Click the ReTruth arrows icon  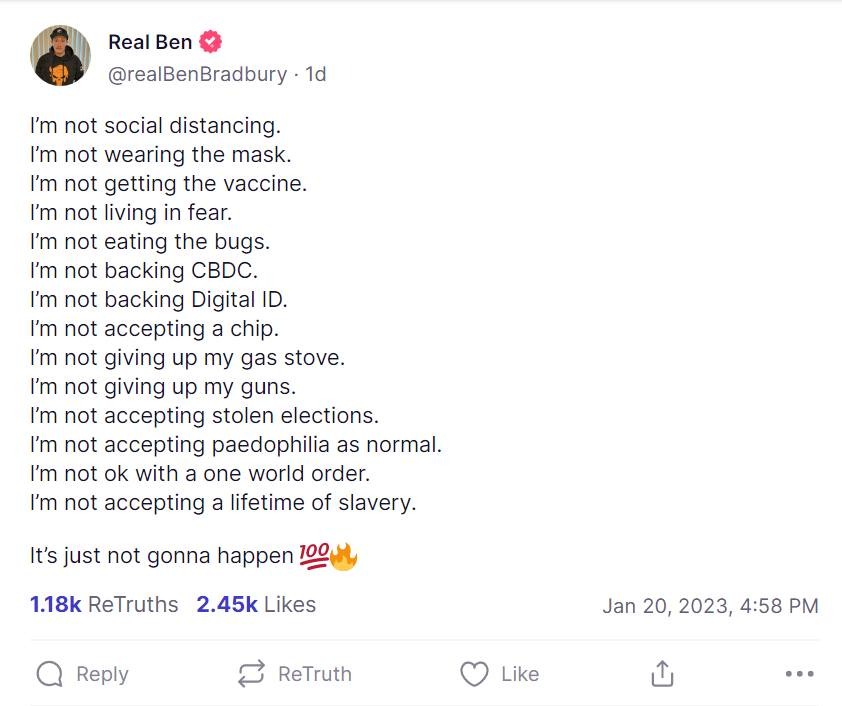point(251,674)
